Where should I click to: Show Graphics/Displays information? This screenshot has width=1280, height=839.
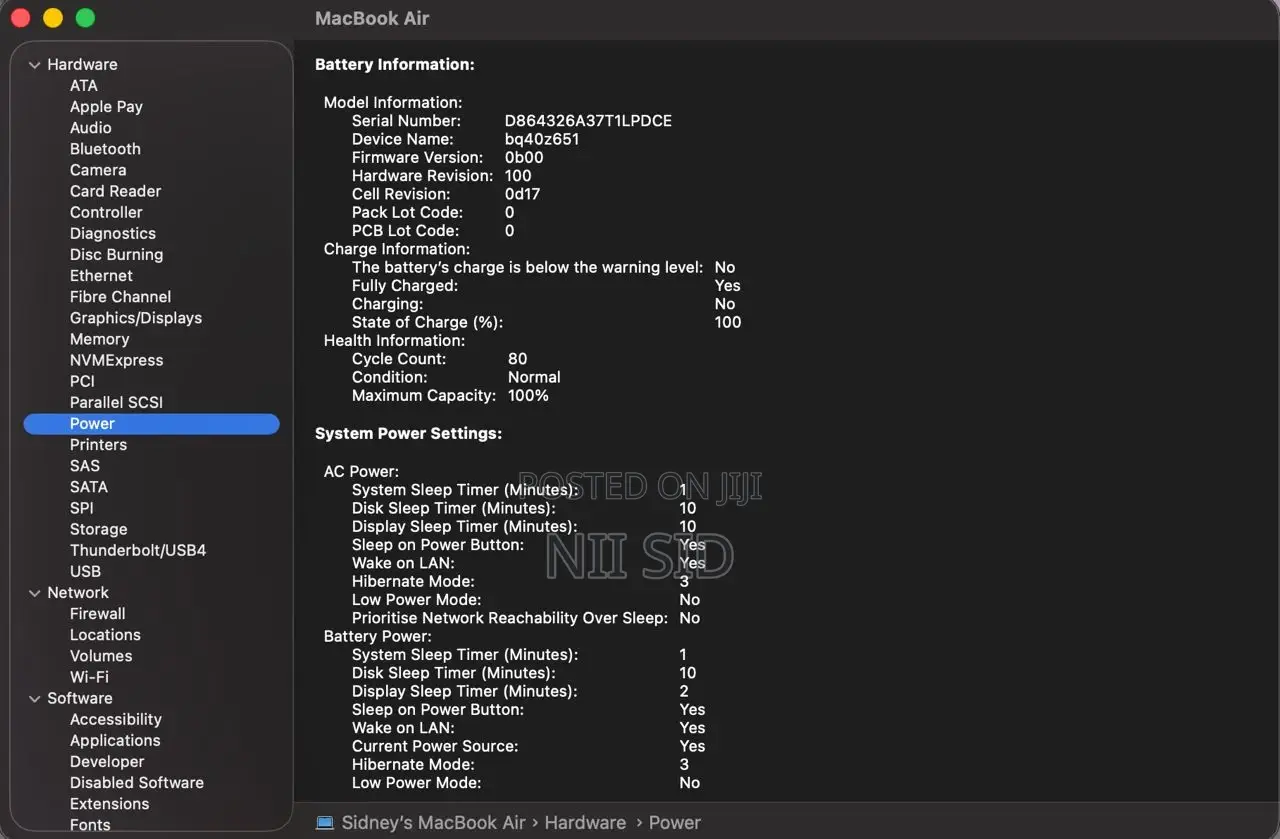click(x=136, y=318)
